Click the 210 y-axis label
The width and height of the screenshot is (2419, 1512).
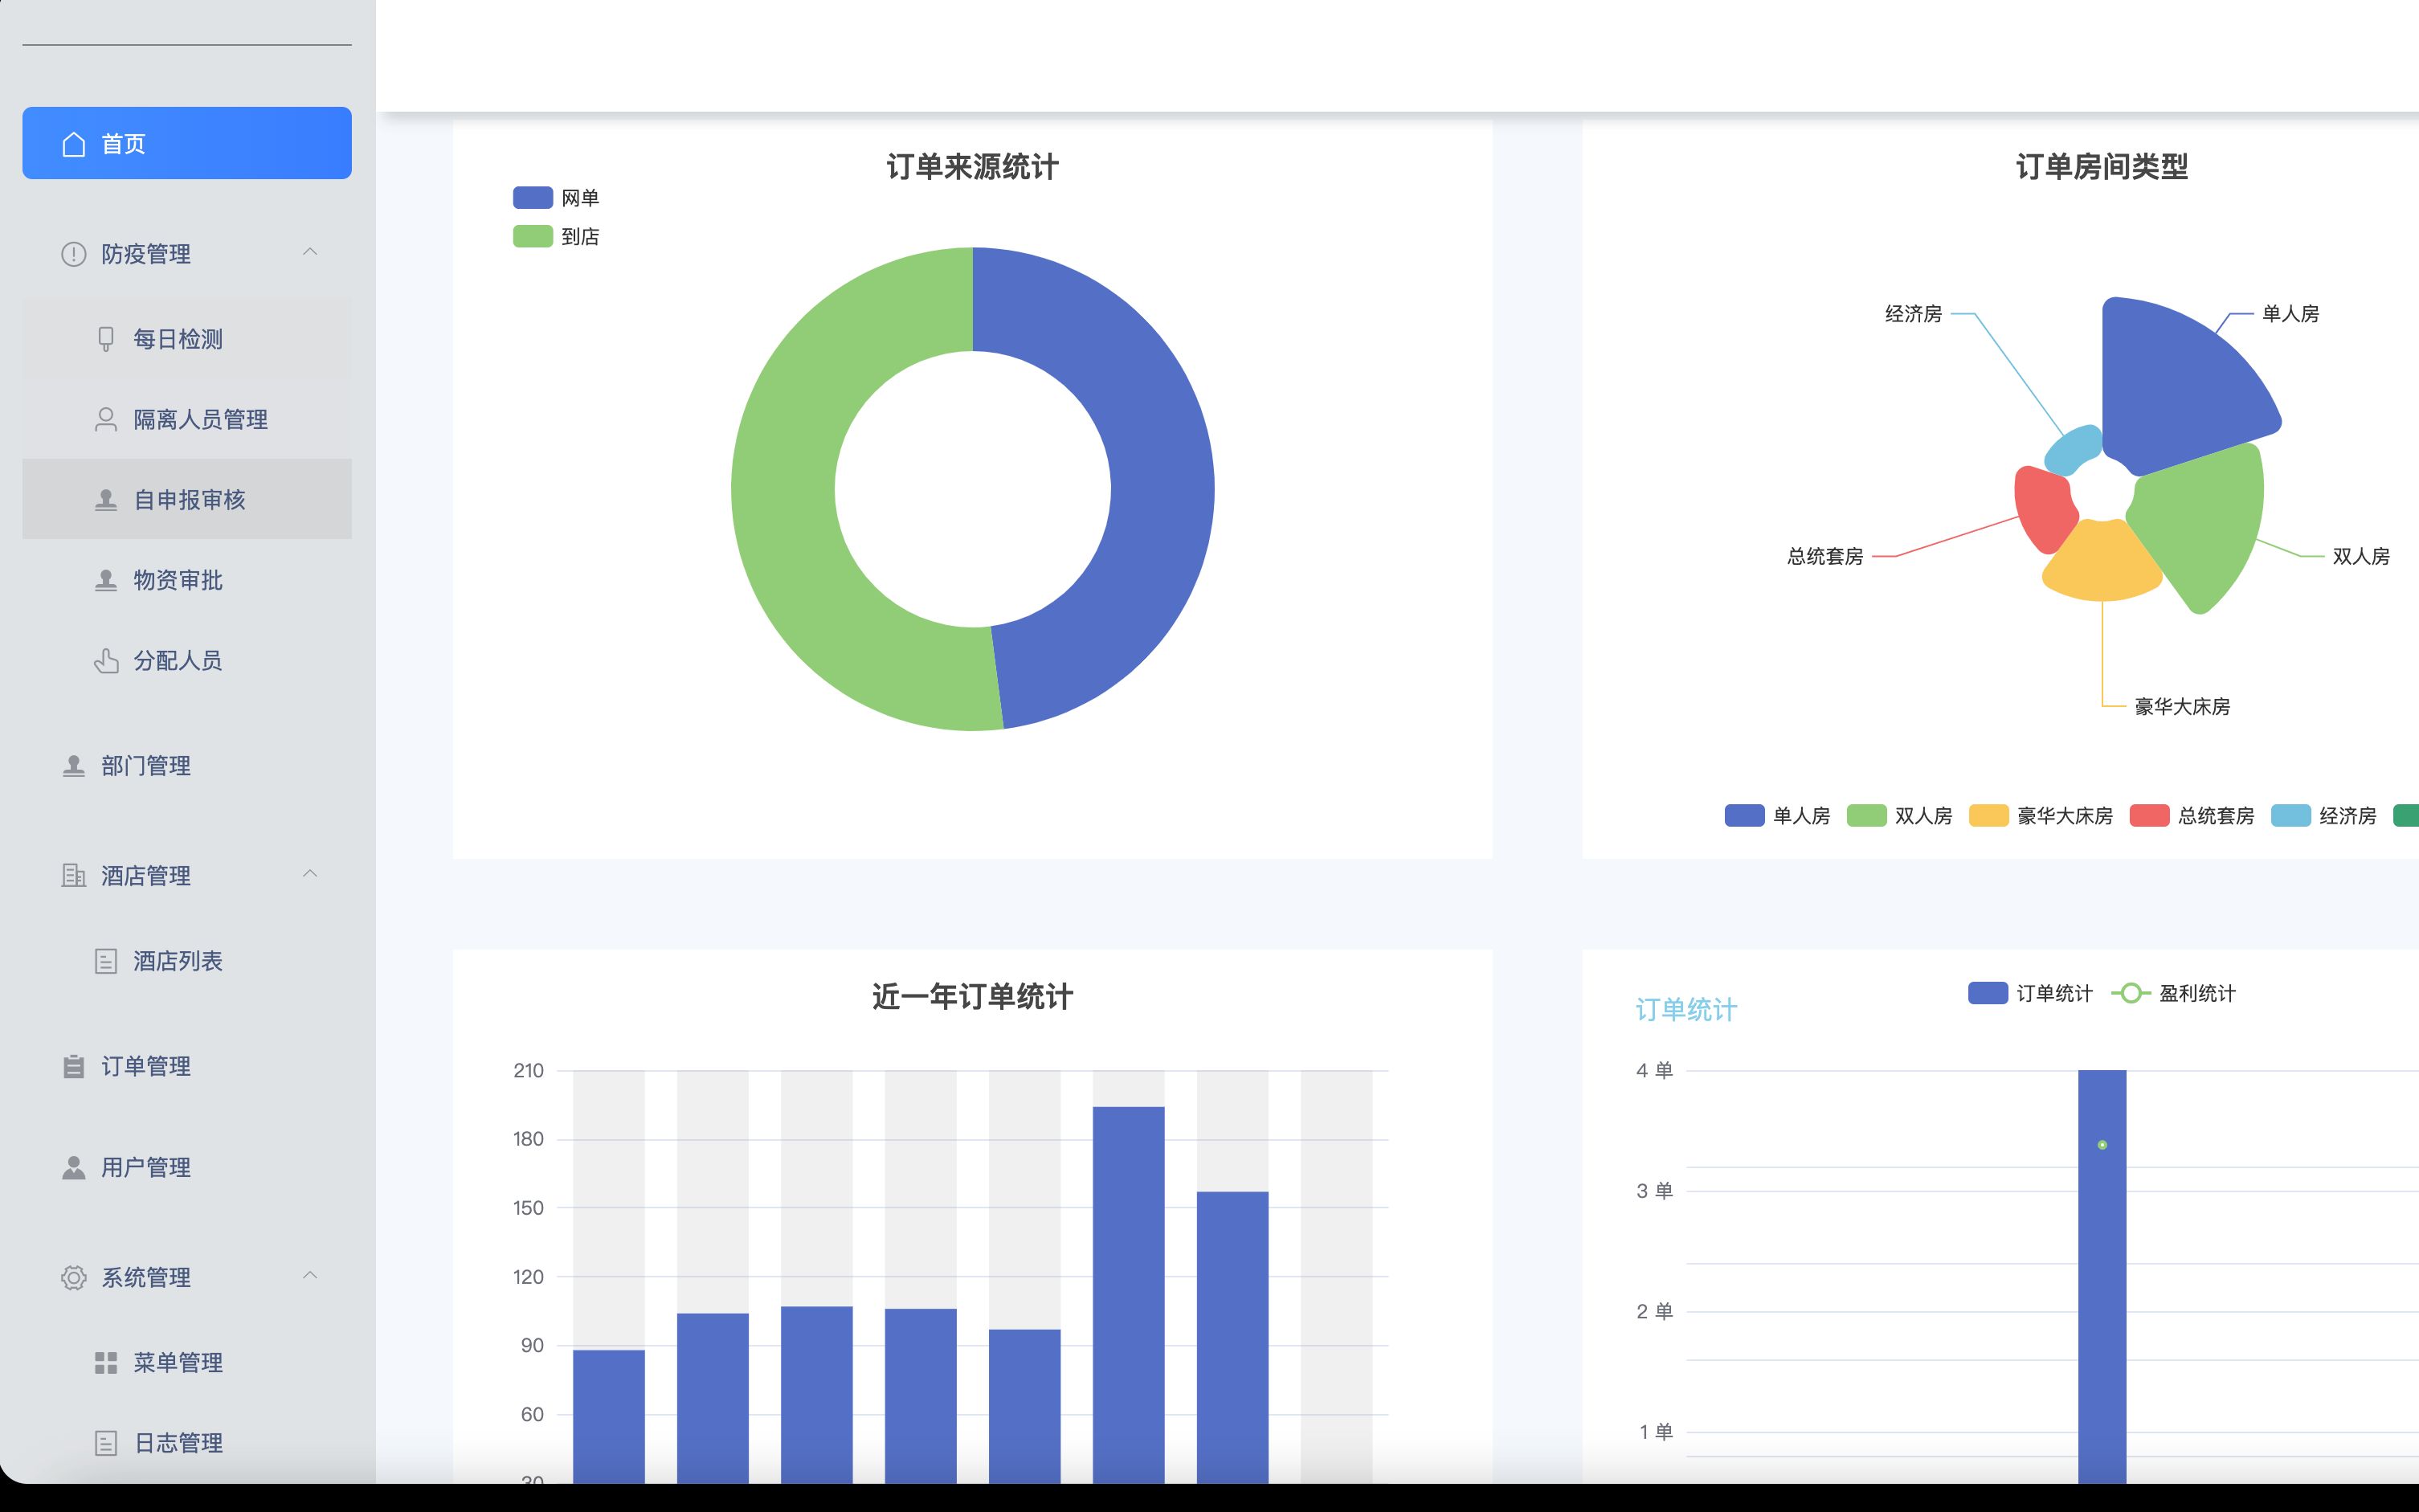528,1071
